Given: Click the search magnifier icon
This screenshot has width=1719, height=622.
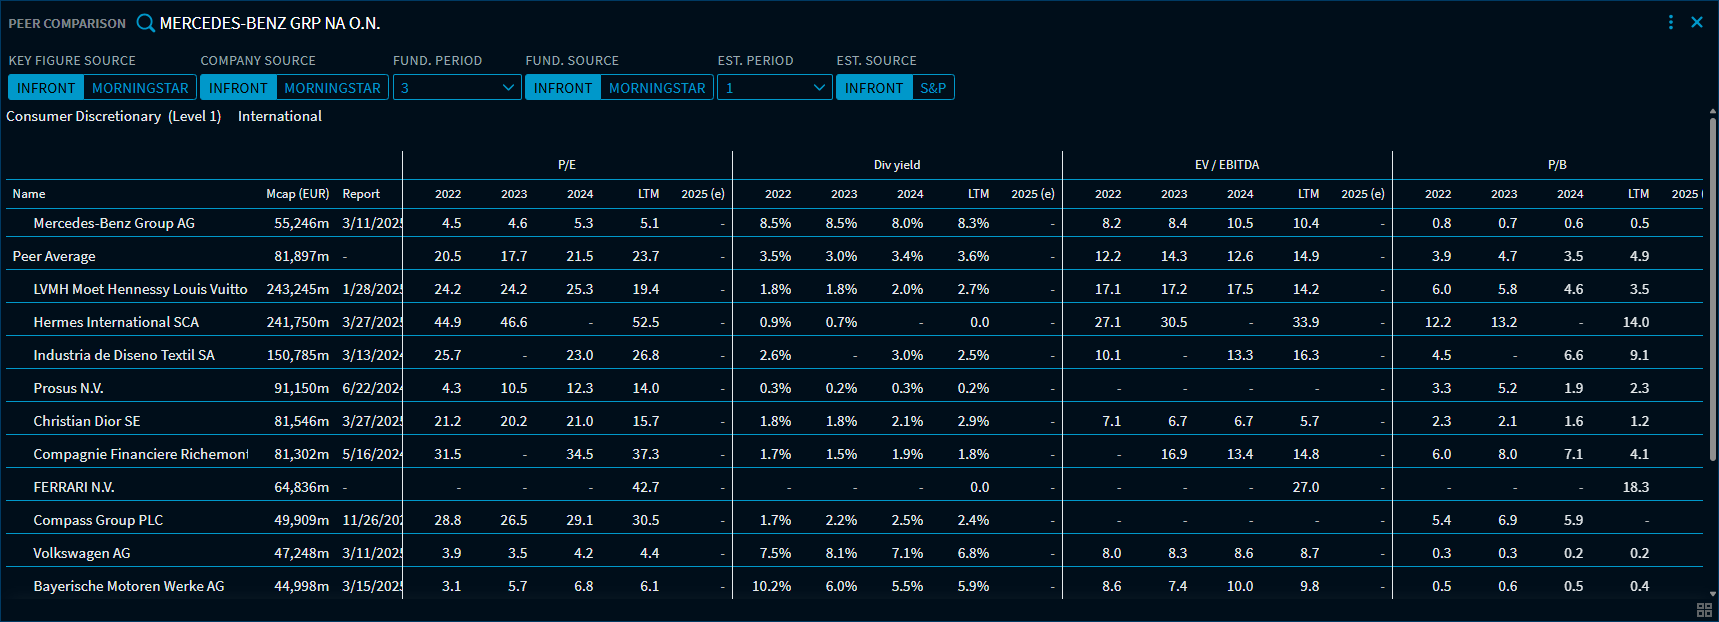Looking at the screenshot, I should pos(146,23).
